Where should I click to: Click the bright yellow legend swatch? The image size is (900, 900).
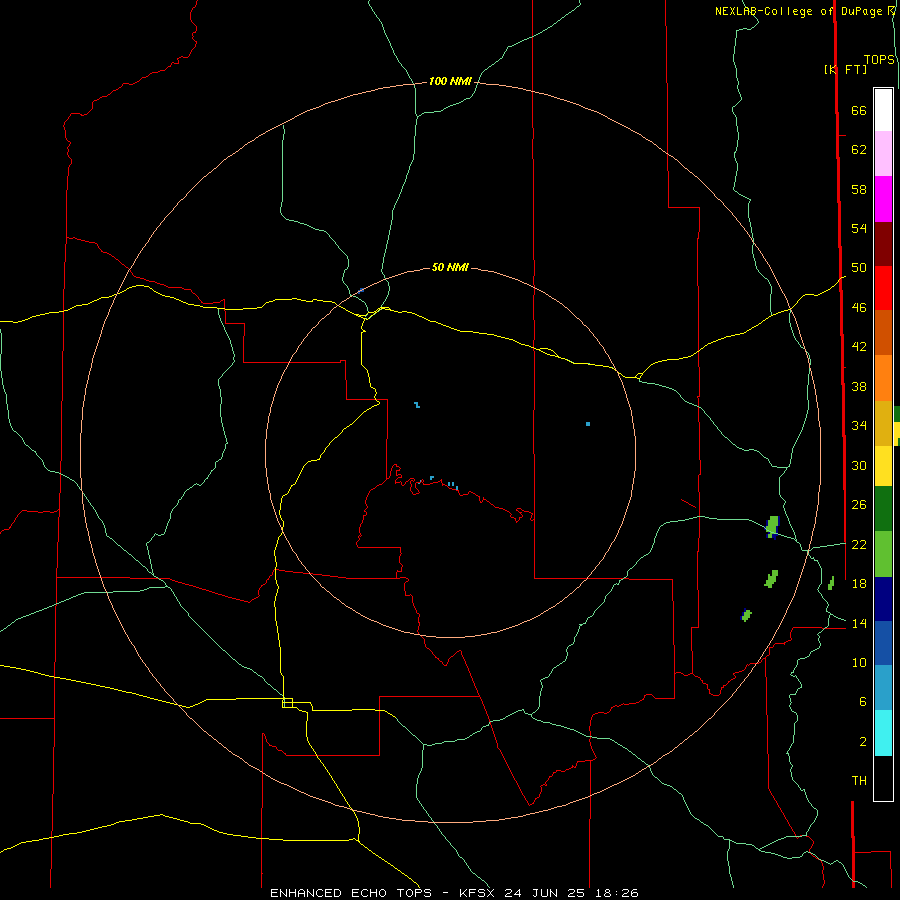point(883,466)
